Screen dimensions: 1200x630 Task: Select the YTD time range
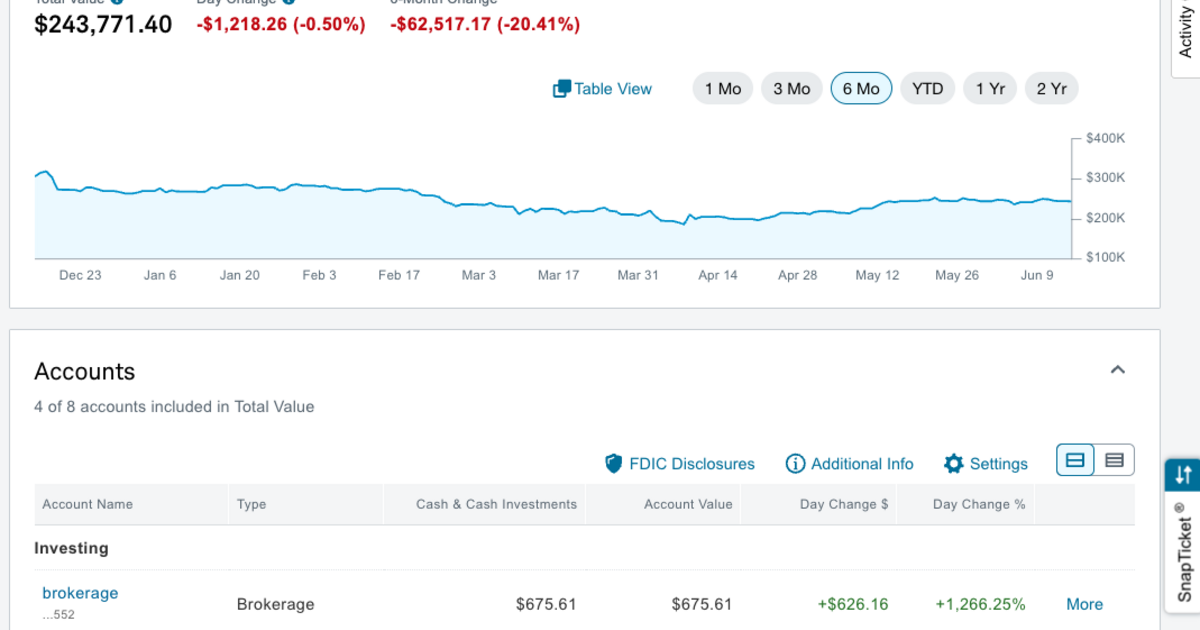(x=927, y=88)
